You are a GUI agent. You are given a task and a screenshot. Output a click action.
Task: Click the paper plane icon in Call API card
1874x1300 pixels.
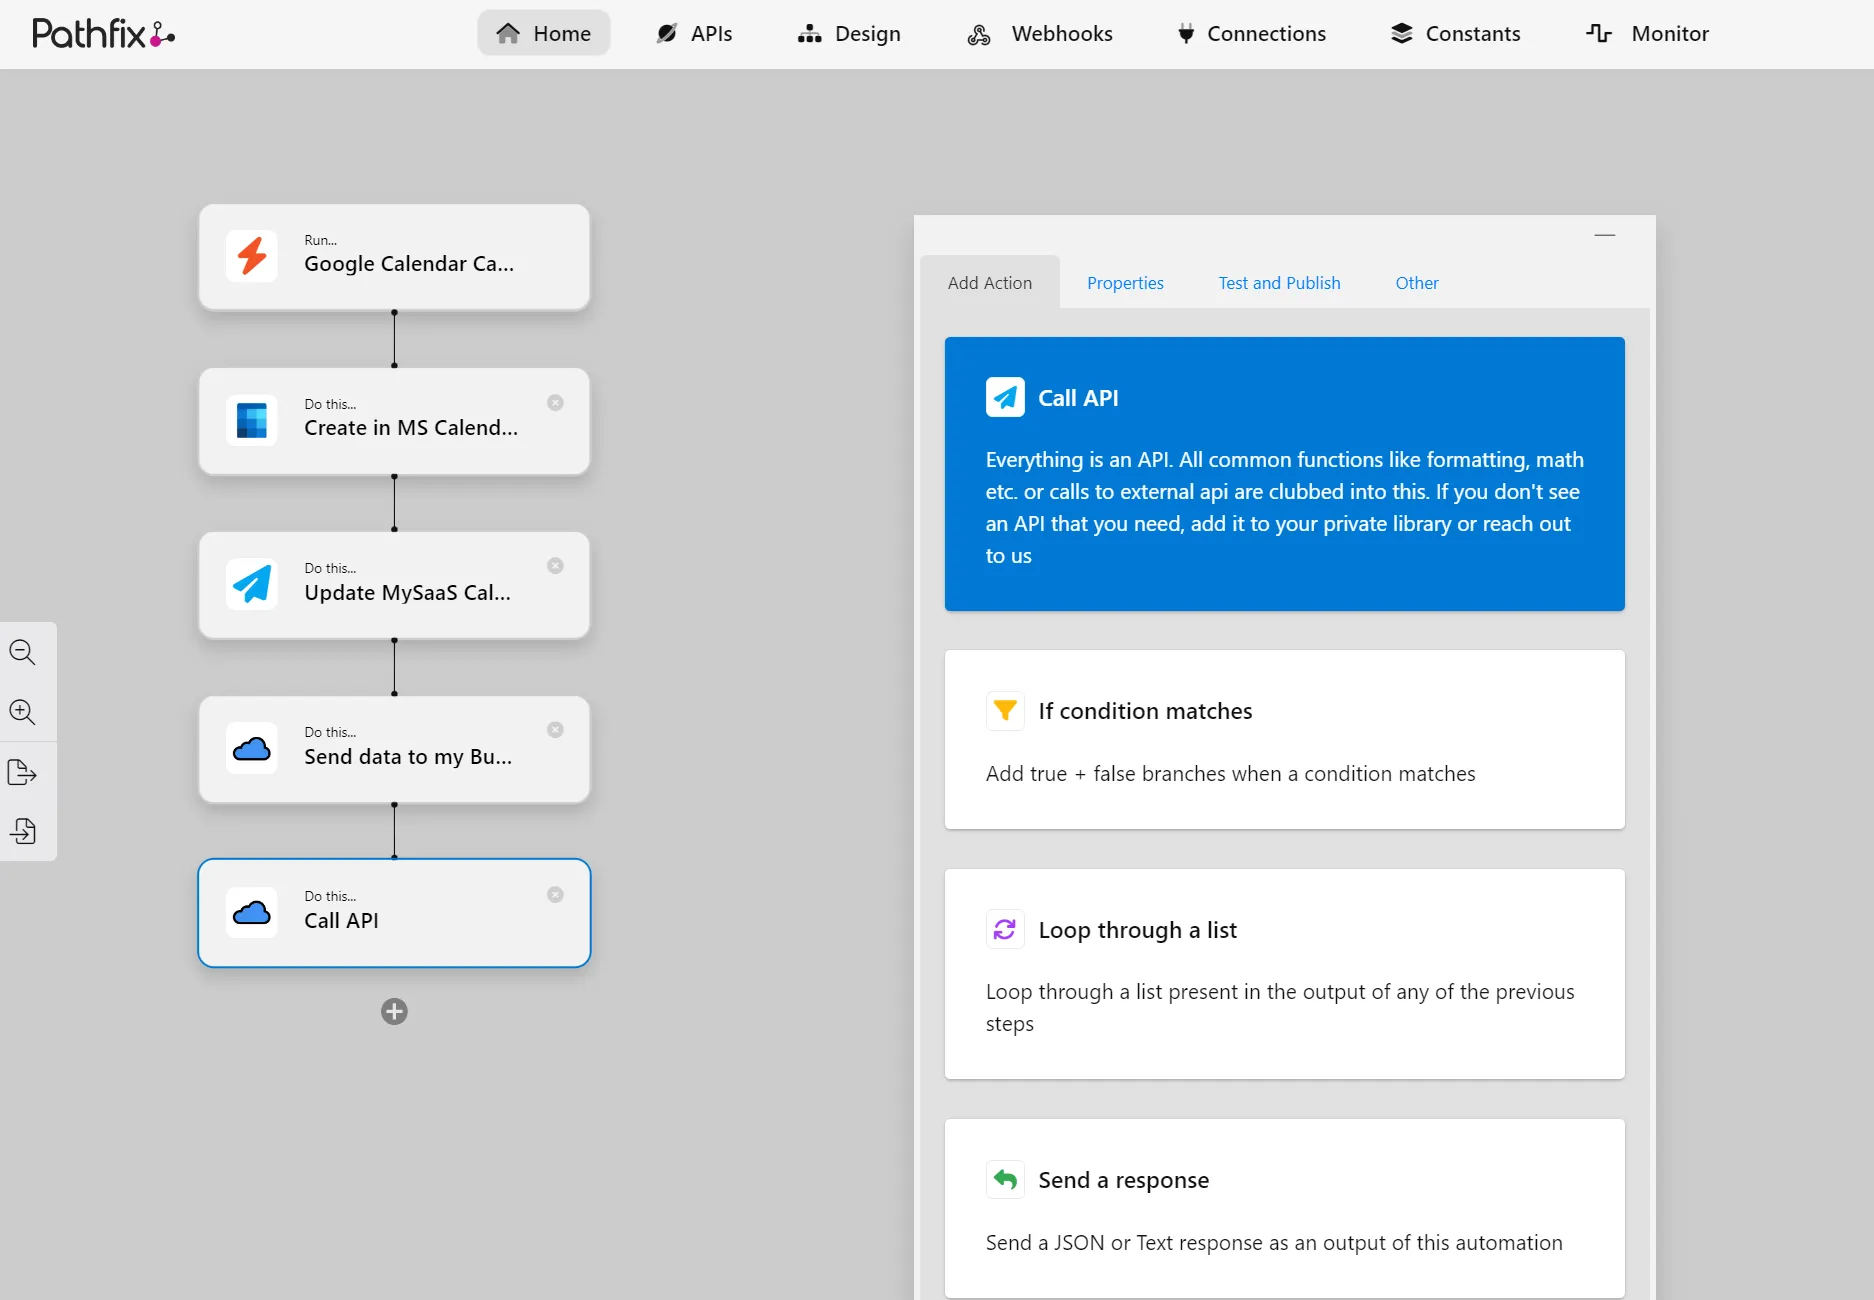(1005, 397)
